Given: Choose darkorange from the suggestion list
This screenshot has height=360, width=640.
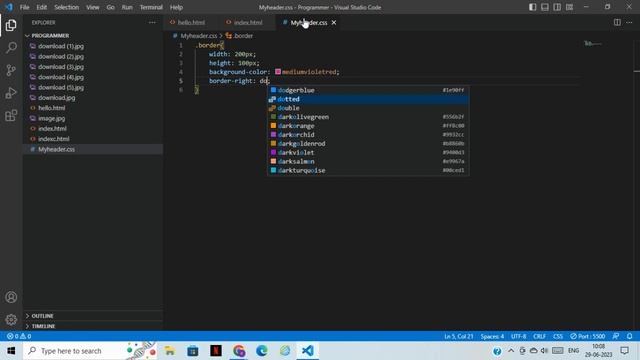Looking at the screenshot, I should tap(368, 126).
